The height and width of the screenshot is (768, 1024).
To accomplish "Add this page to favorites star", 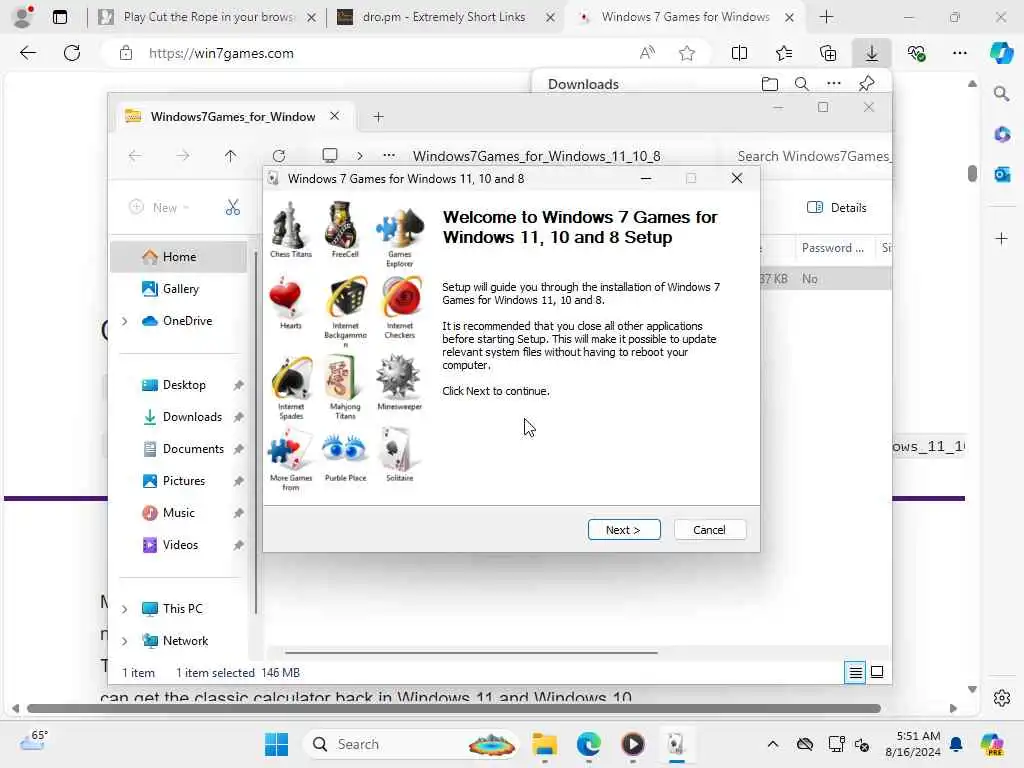I will 686,54.
